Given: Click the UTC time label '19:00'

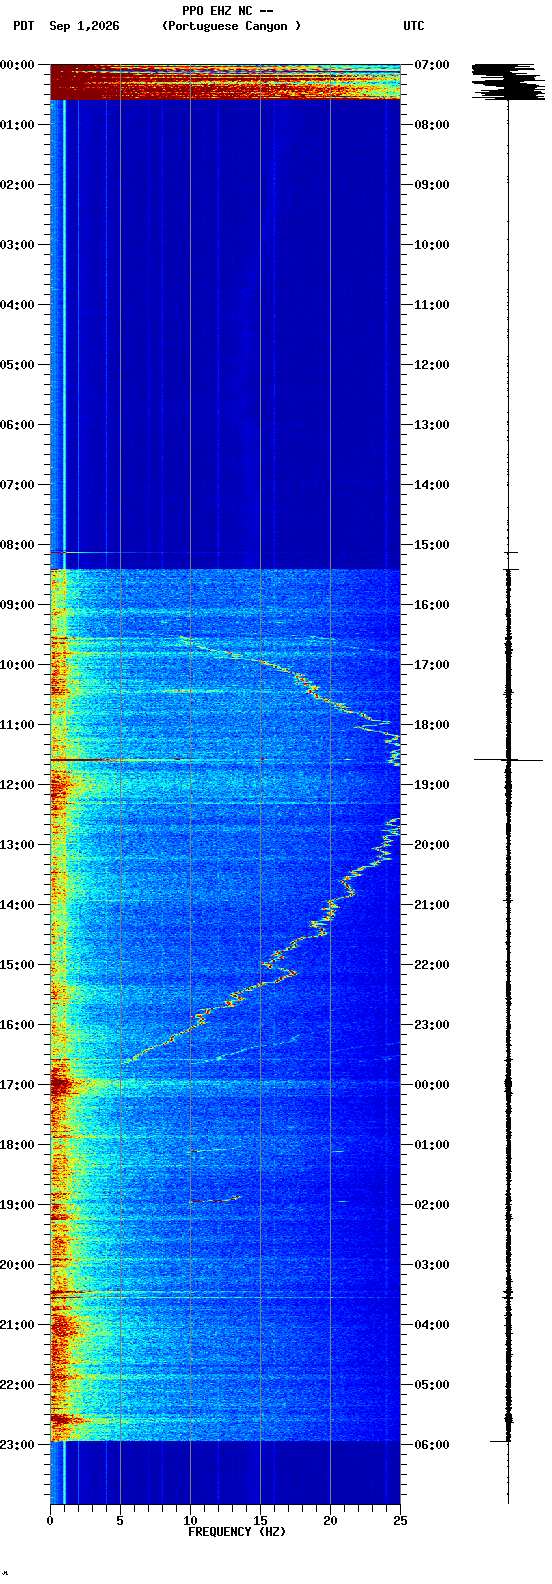Looking at the screenshot, I should [x=432, y=784].
